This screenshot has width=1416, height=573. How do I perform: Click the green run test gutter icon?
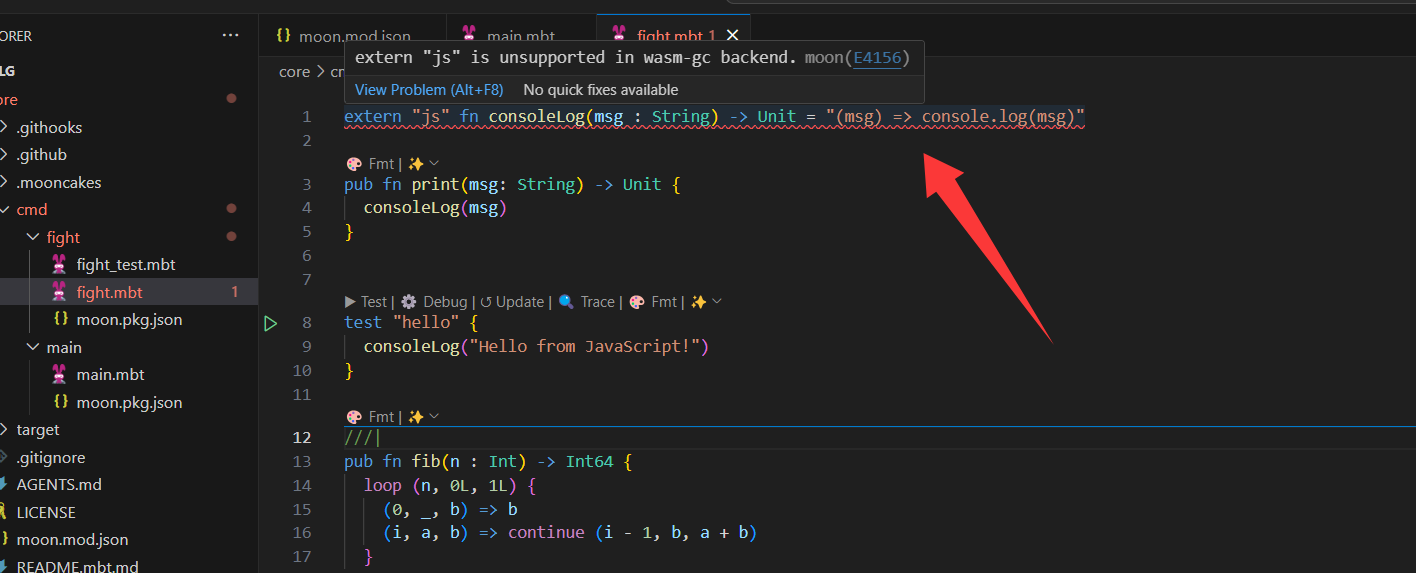pyautogui.click(x=271, y=323)
